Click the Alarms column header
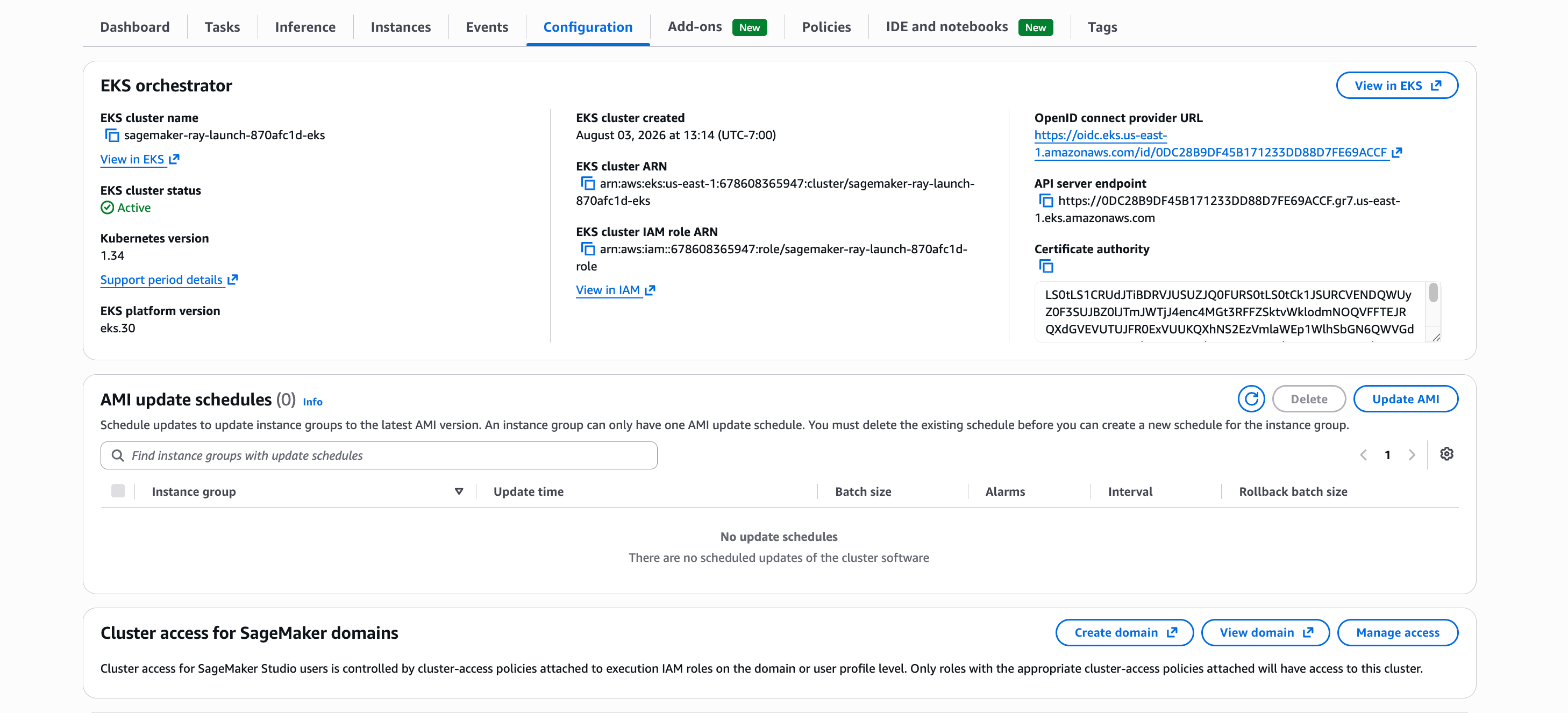Screen dimensions: 1568x713 click(x=1005, y=492)
